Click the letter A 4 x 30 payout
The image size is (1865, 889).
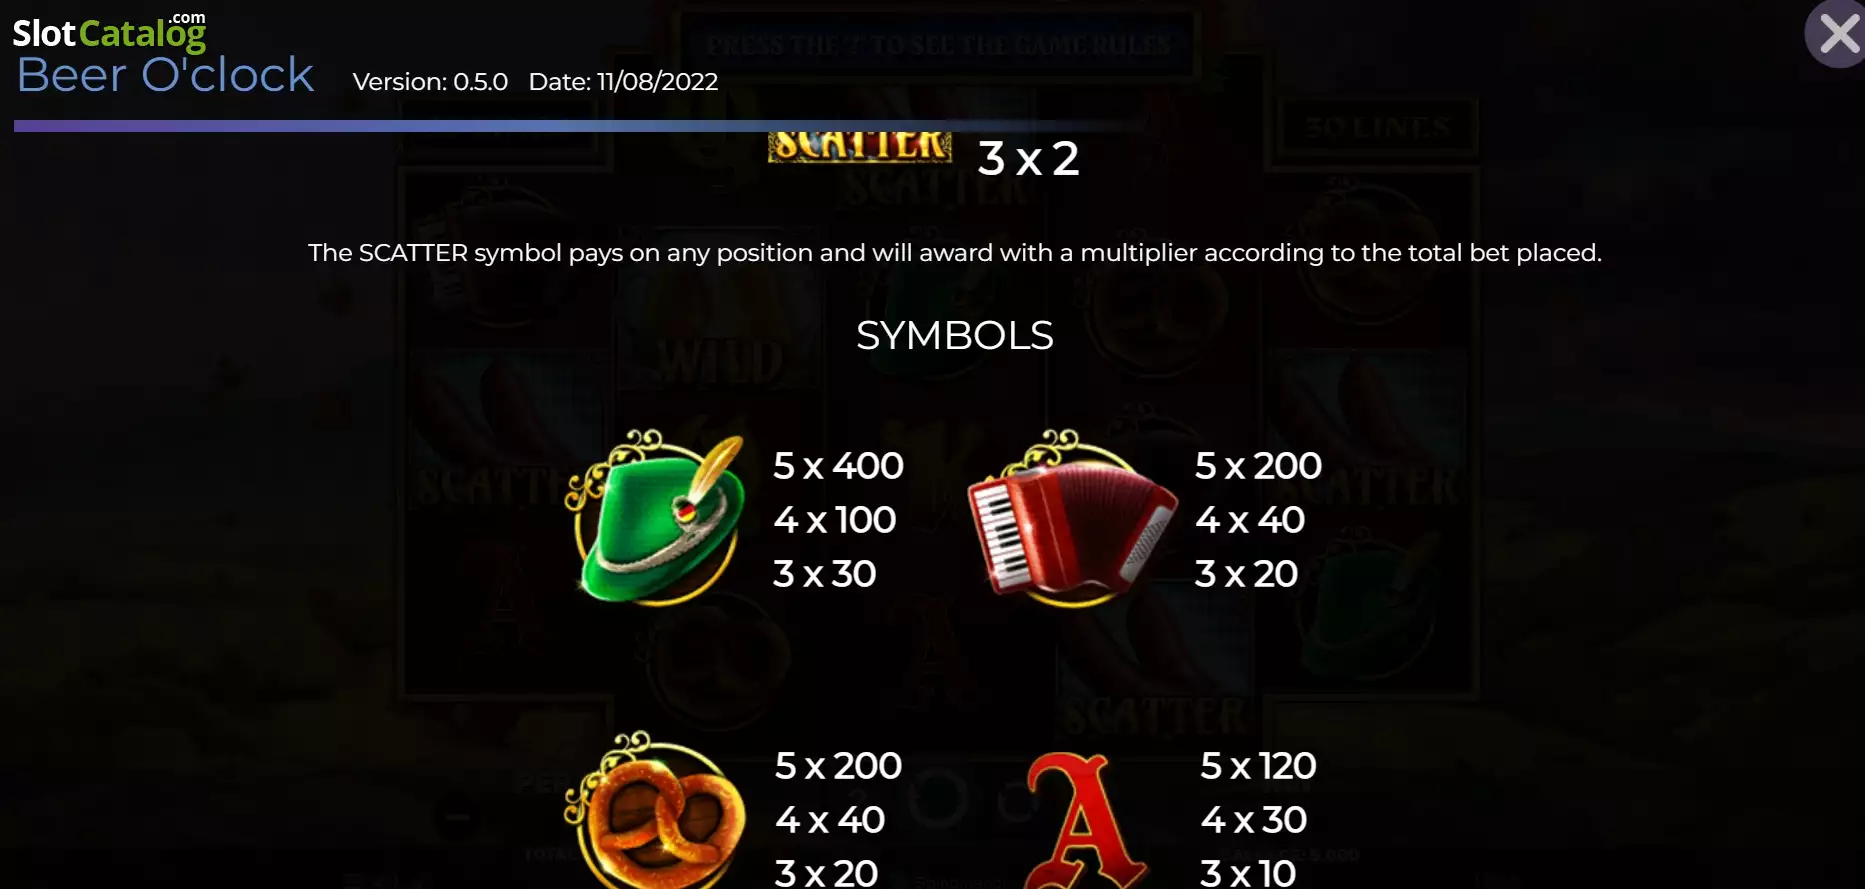click(x=1253, y=820)
